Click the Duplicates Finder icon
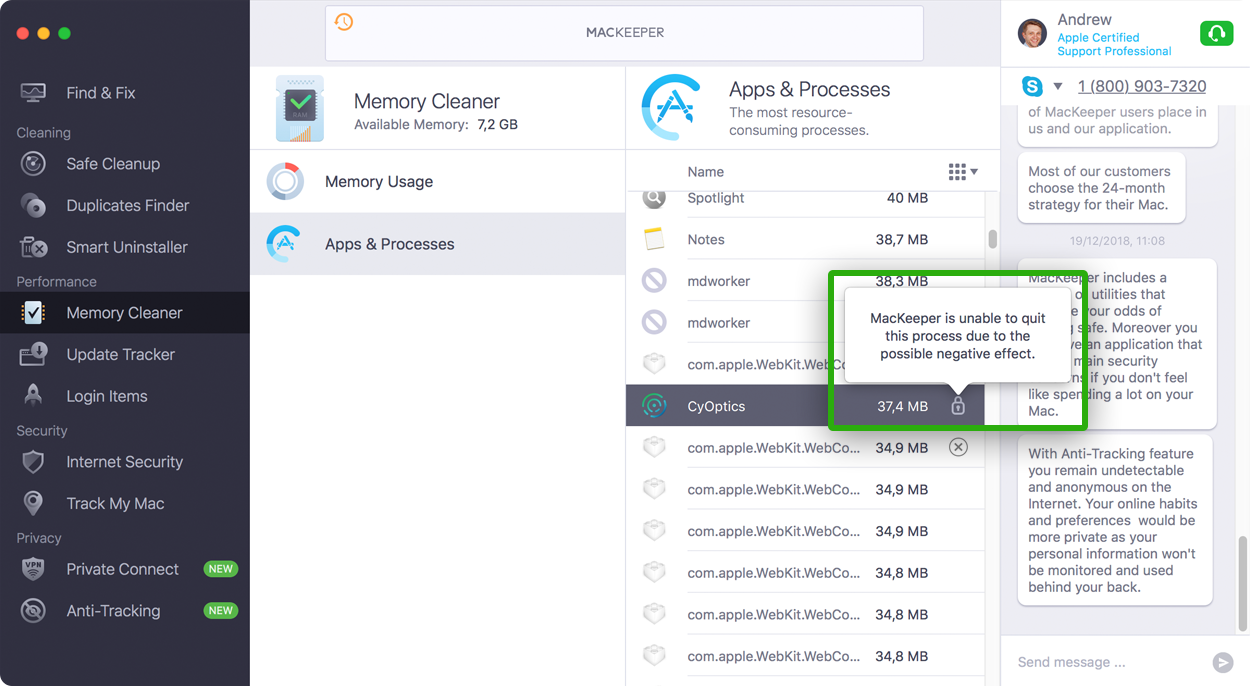Image resolution: width=1250 pixels, height=686 pixels. pyautogui.click(x=33, y=206)
